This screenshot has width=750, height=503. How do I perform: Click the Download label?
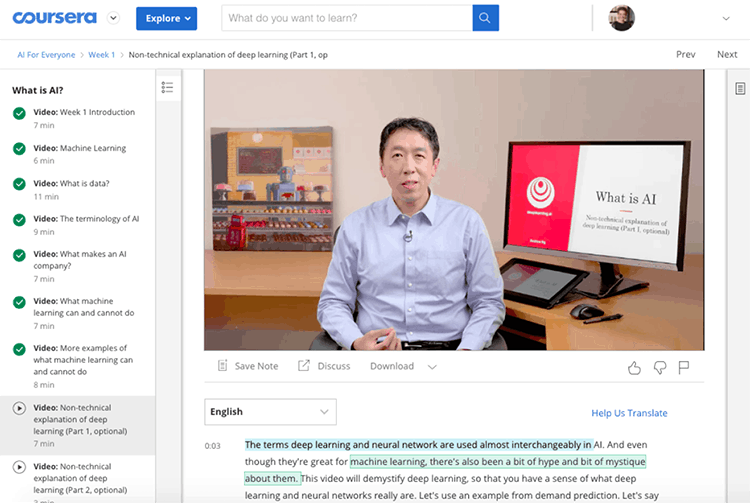[392, 366]
